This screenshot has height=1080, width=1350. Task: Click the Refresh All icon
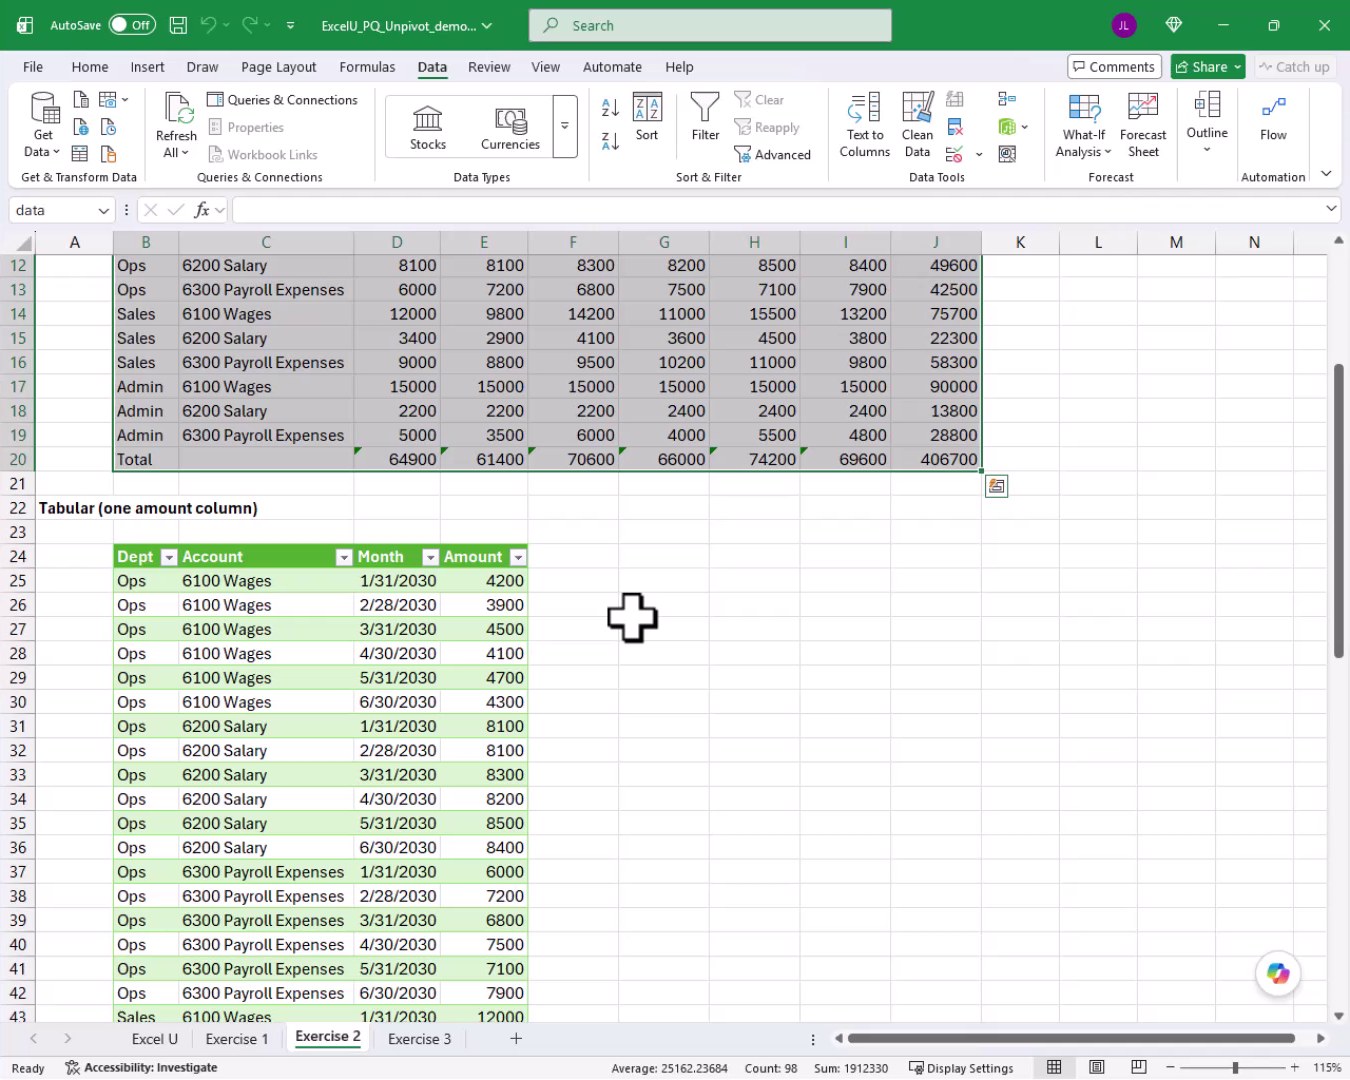tap(177, 109)
